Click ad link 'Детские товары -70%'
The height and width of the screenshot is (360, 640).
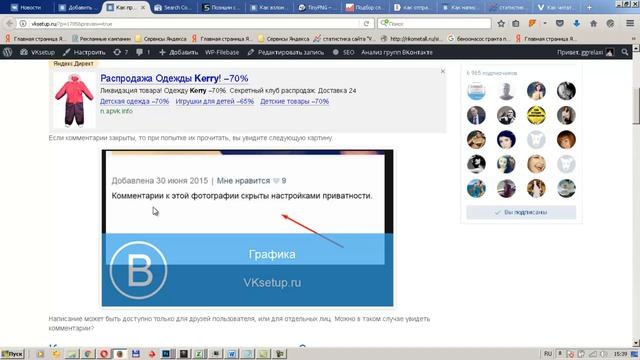[x=294, y=101]
